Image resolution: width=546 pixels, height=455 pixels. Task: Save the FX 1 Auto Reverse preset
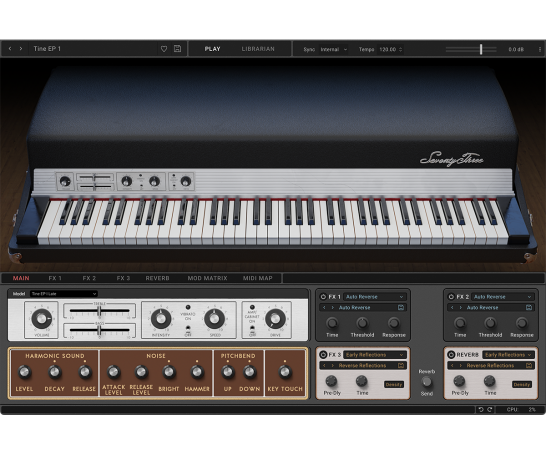click(401, 307)
